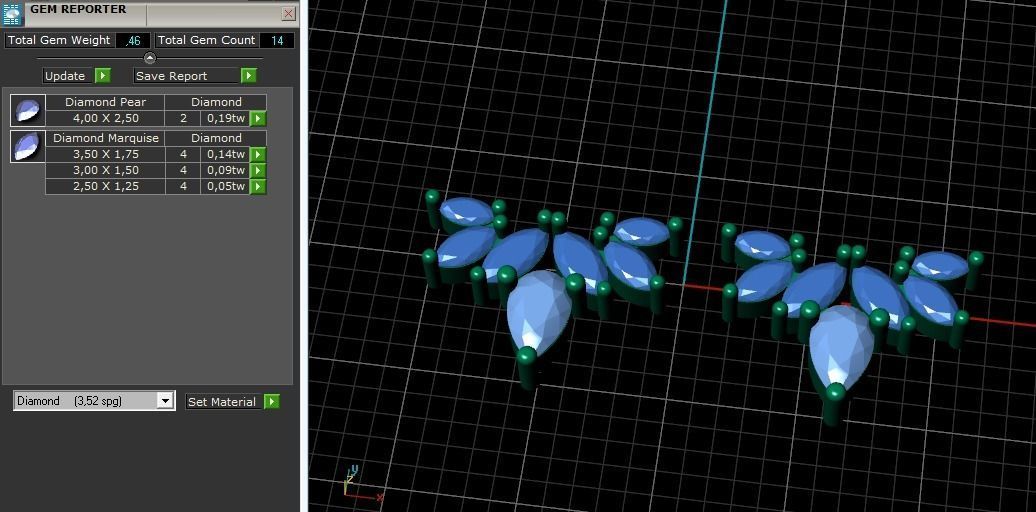
Task: Click the '0,14tw' weight cell
Action: click(226, 154)
